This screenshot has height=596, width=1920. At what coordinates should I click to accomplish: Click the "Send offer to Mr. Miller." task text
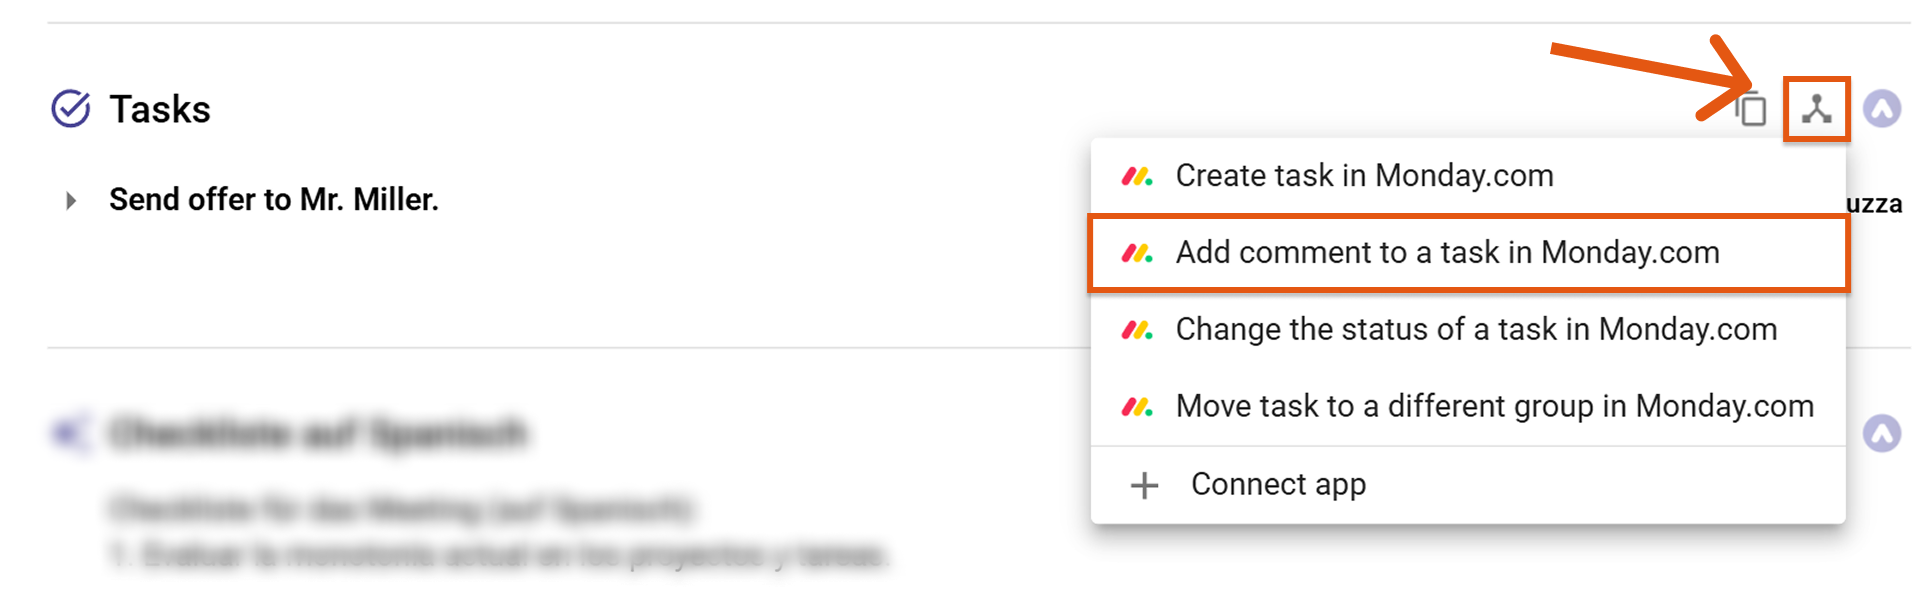coord(274,200)
